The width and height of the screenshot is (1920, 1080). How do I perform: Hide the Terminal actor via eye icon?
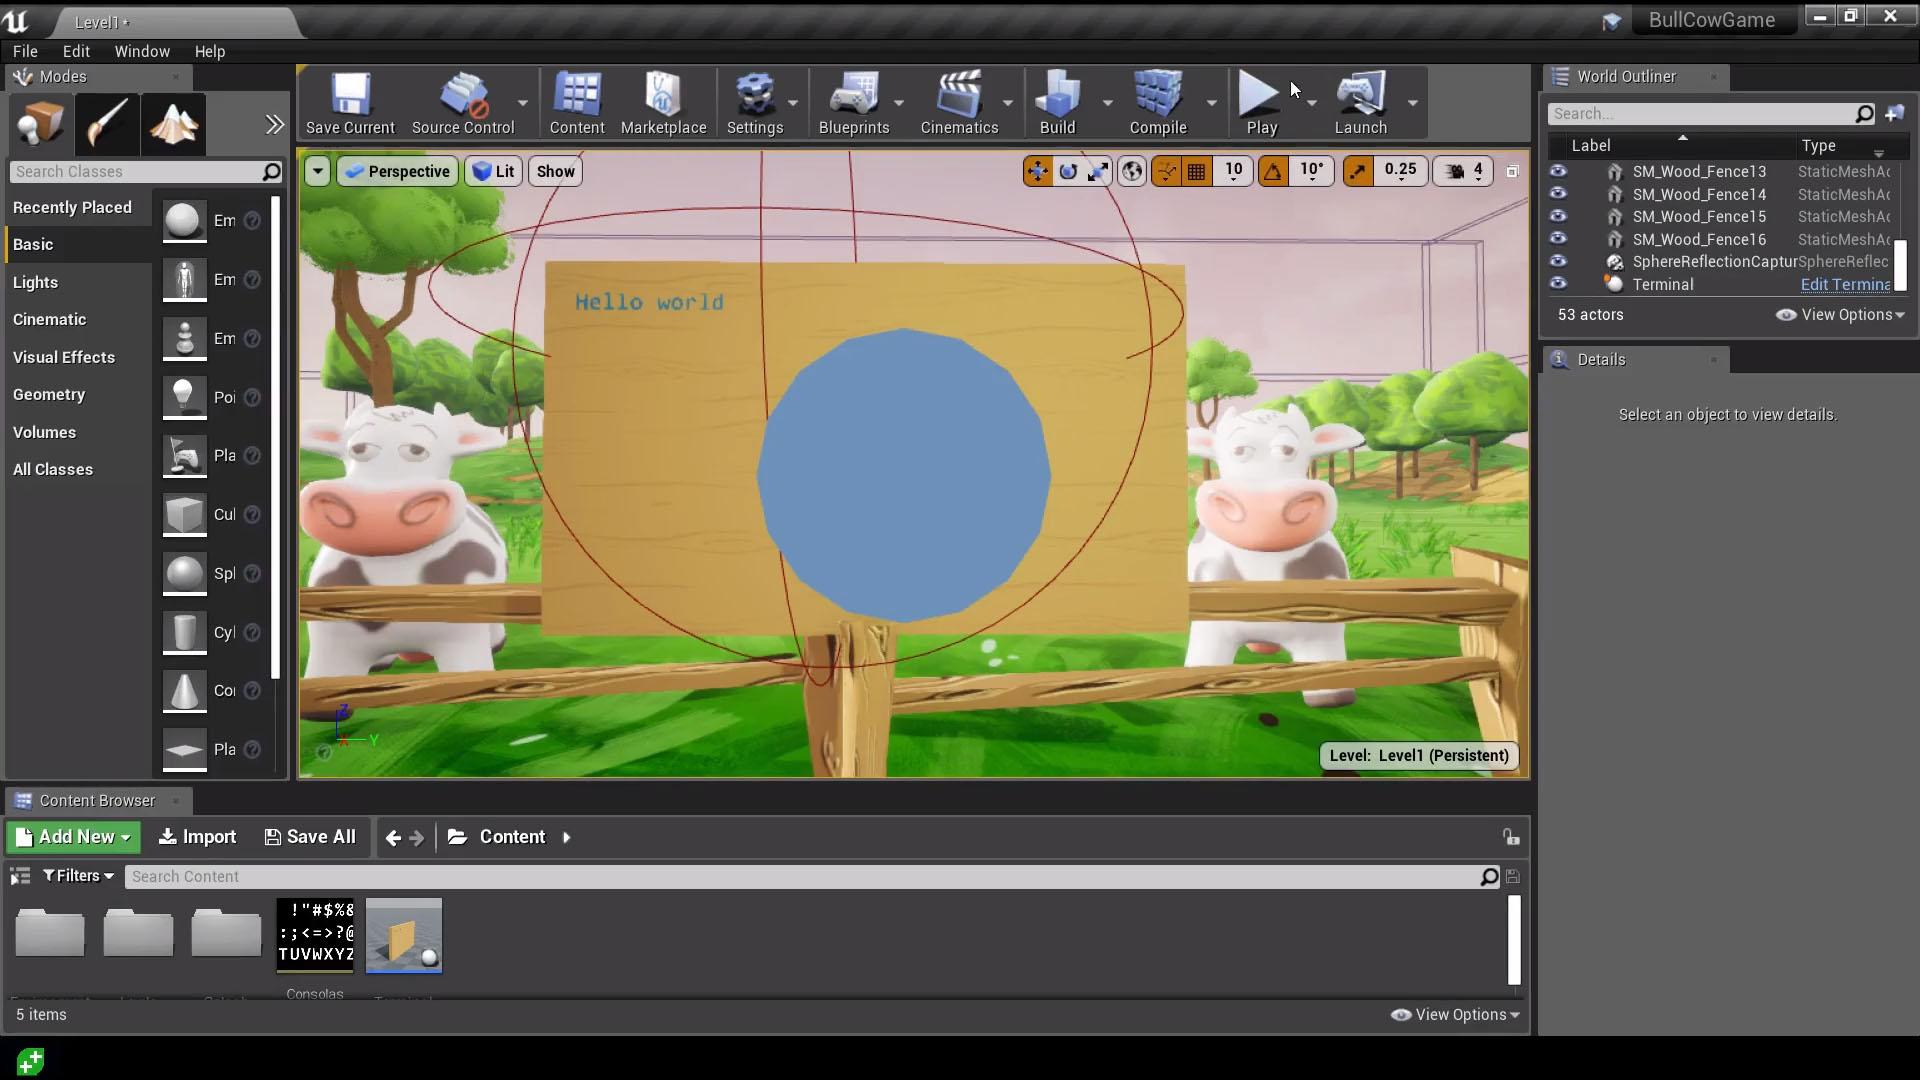[x=1558, y=284]
